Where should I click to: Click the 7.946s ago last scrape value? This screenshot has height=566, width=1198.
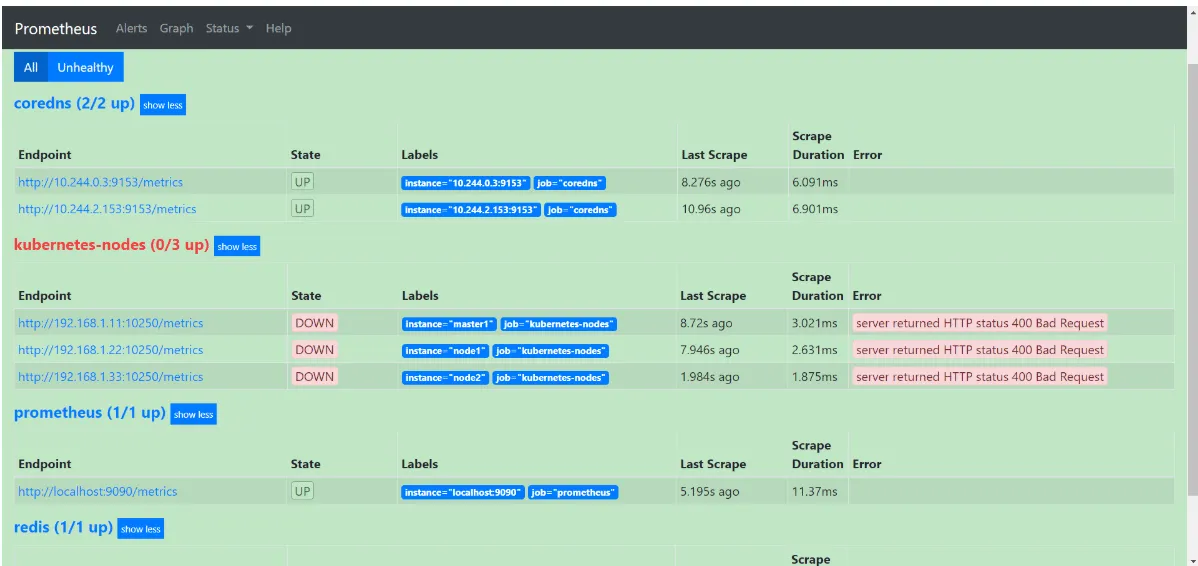click(710, 351)
